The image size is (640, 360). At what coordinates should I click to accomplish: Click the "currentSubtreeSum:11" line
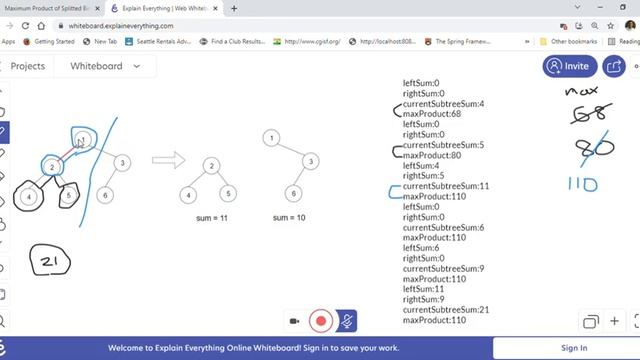click(446, 186)
